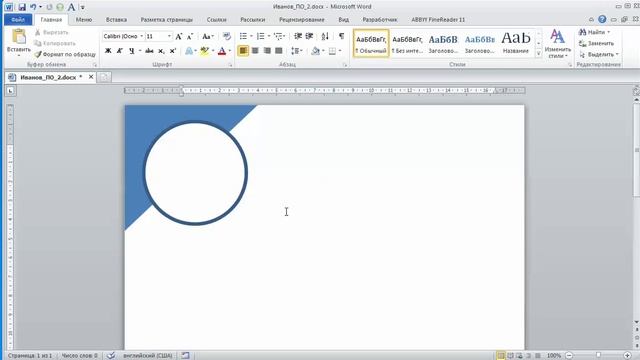
Task: Click Copy (Копировать) in clipboard group
Action: (55, 43)
